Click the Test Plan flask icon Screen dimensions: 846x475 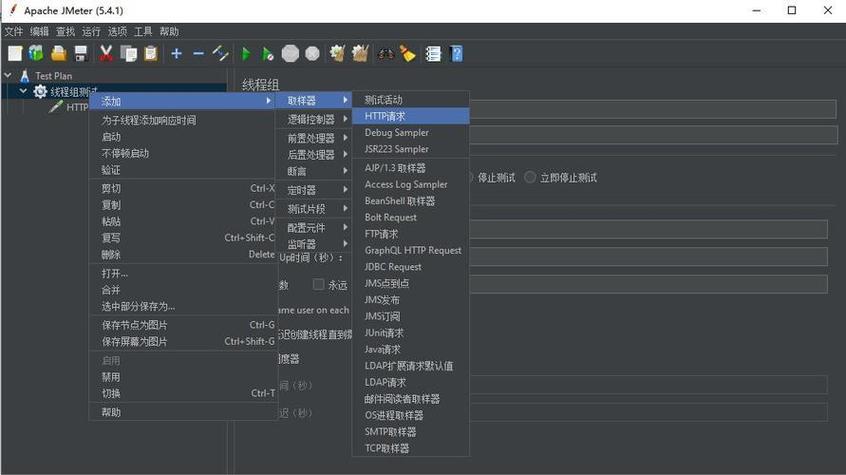pyautogui.click(x=24, y=76)
